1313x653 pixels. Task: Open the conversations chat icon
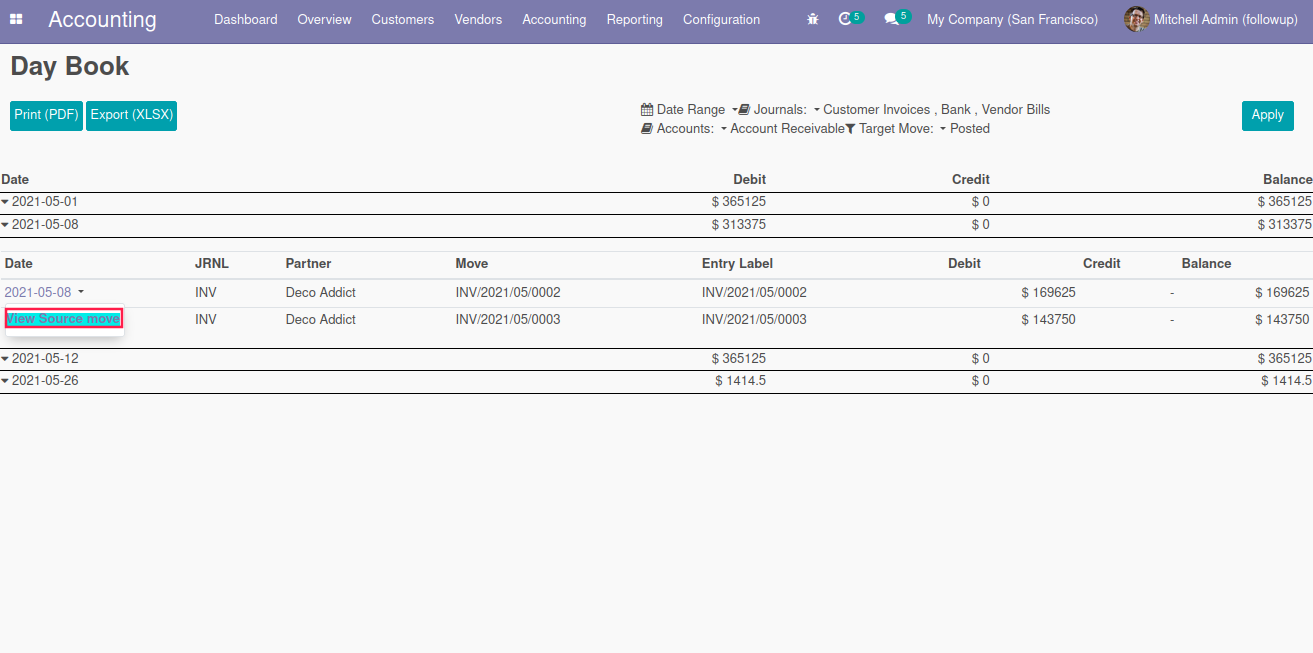tap(892, 19)
